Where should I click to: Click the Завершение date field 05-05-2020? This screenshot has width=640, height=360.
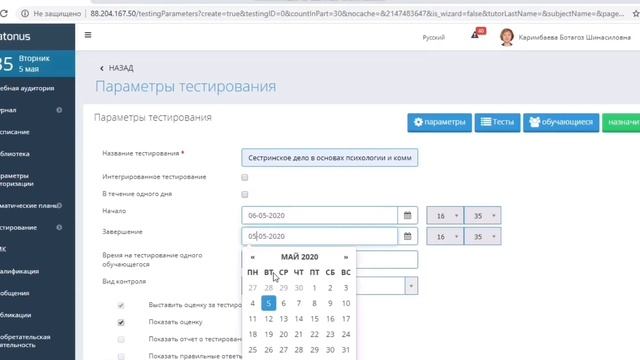319,236
